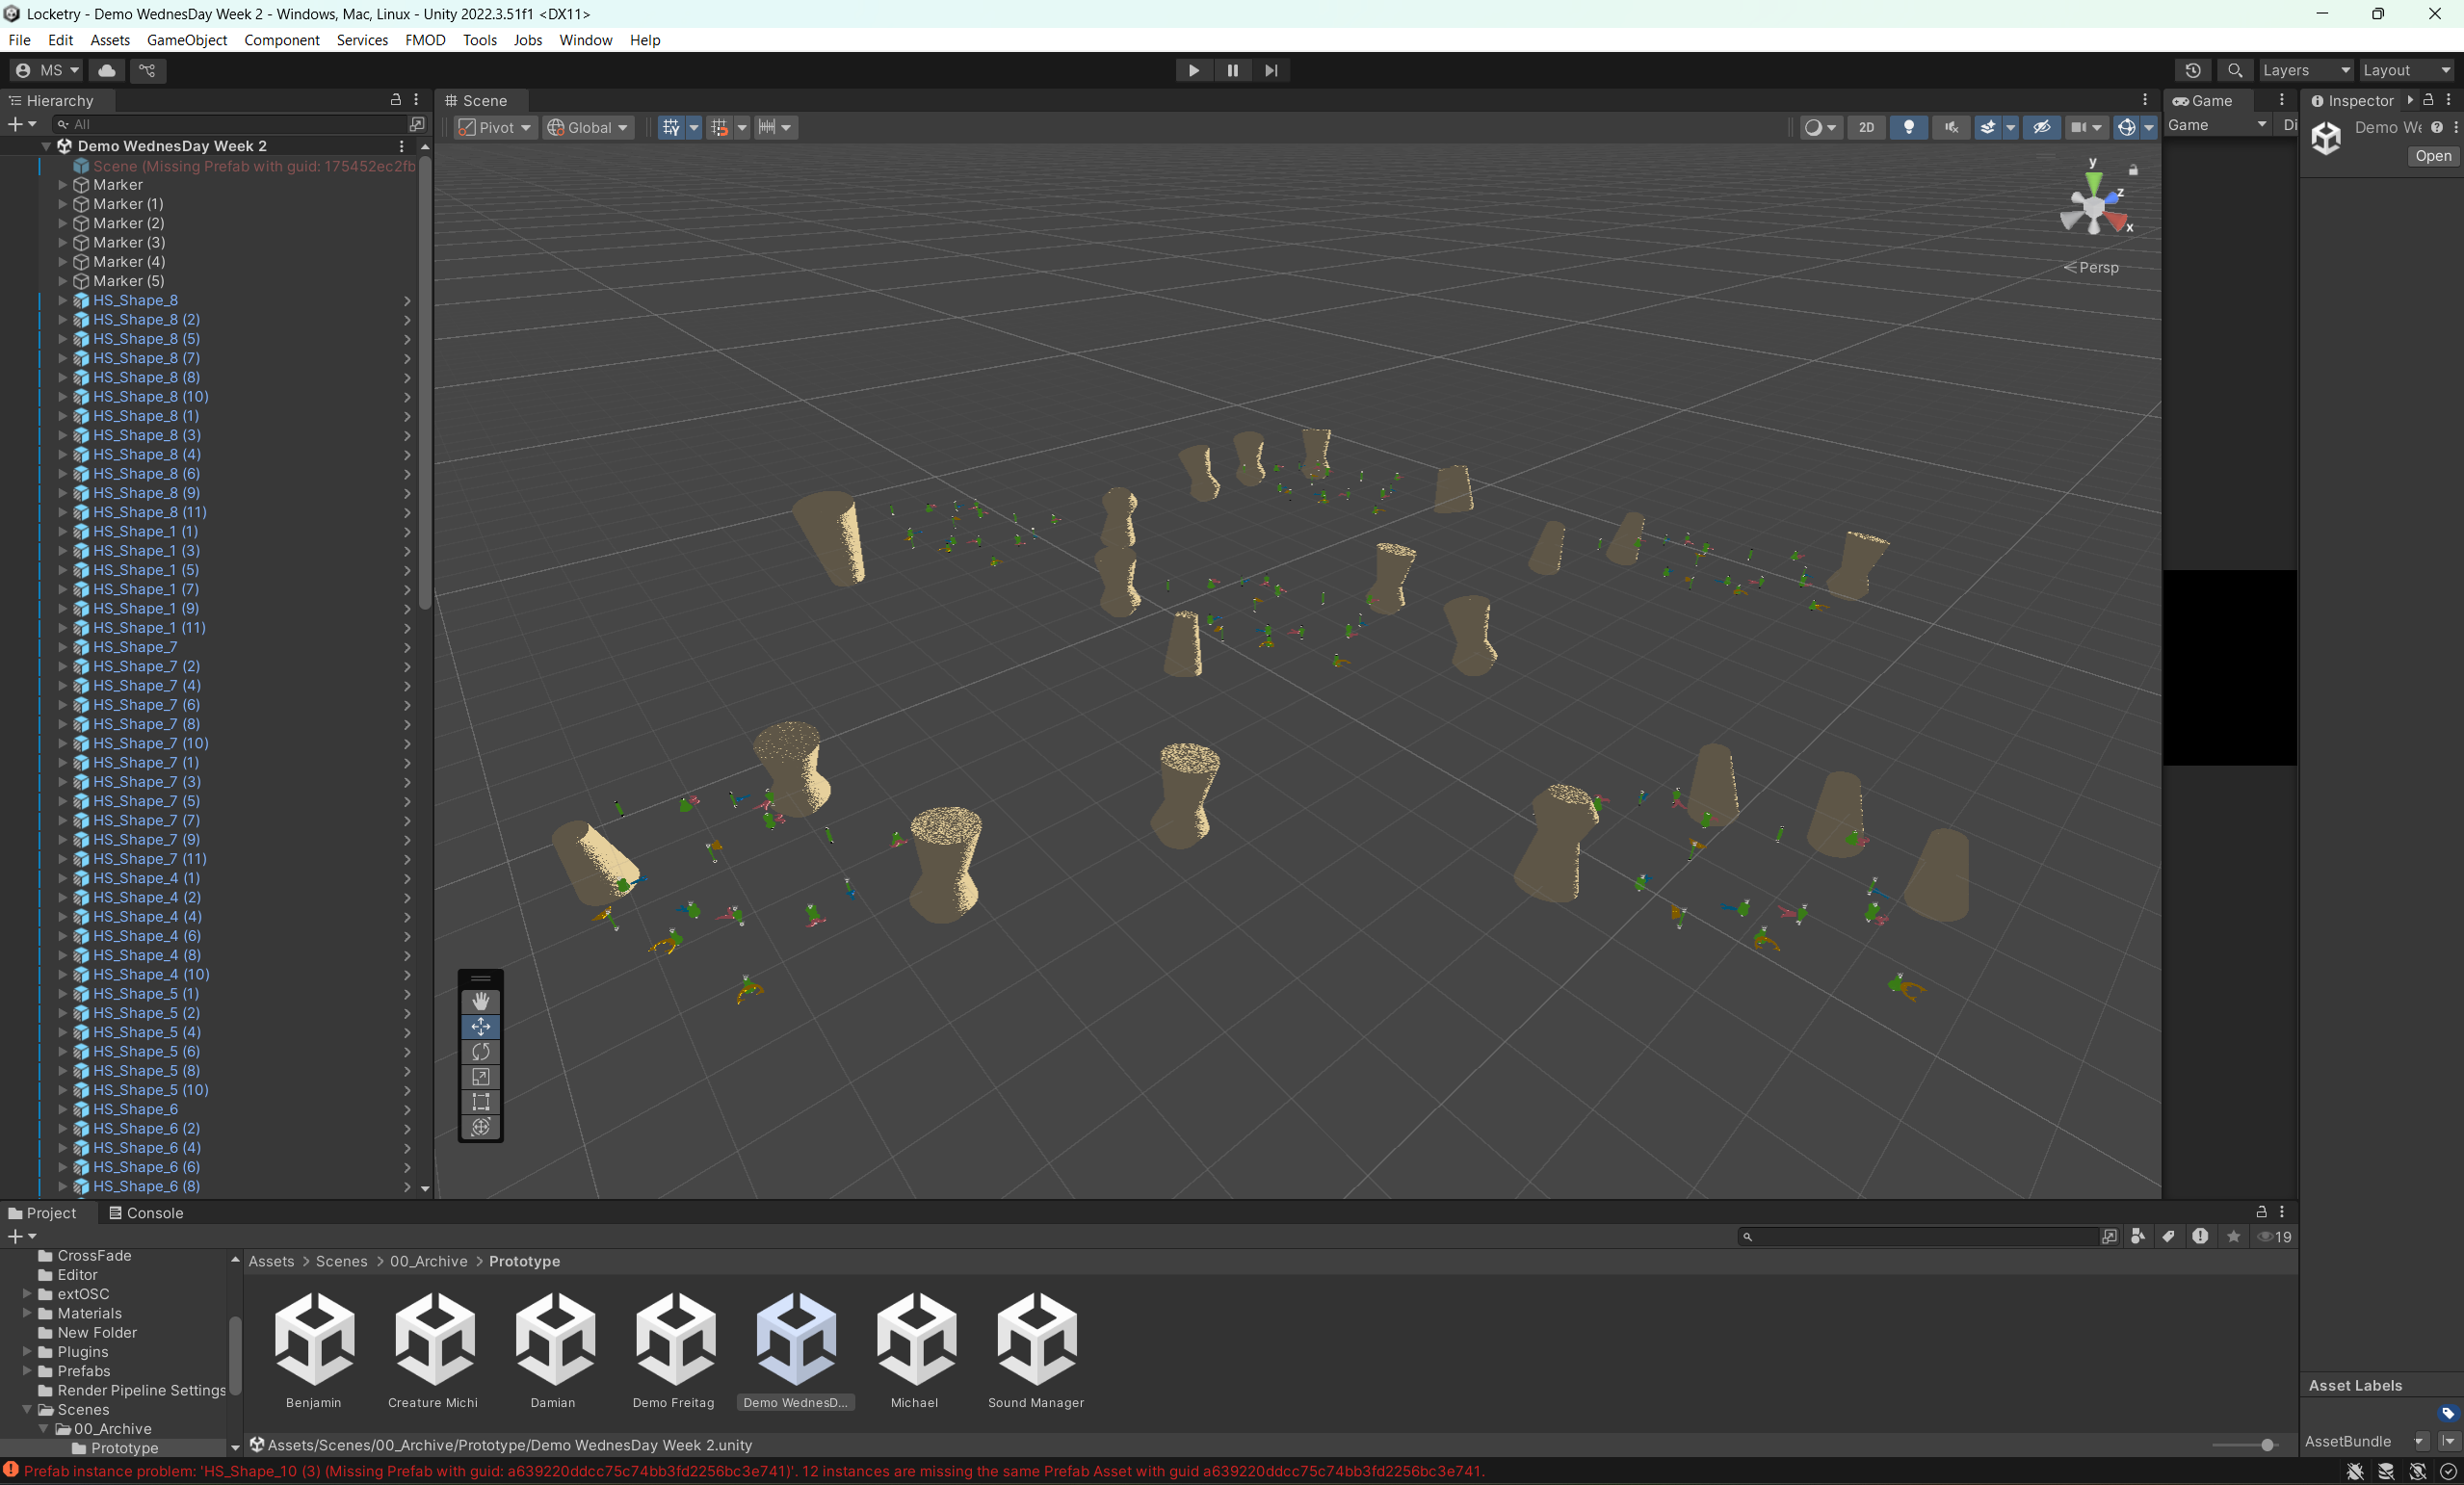This screenshot has height=1485, width=2464.
Task: Open Project search window icon next to search field
Action: pyautogui.click(x=2109, y=1237)
